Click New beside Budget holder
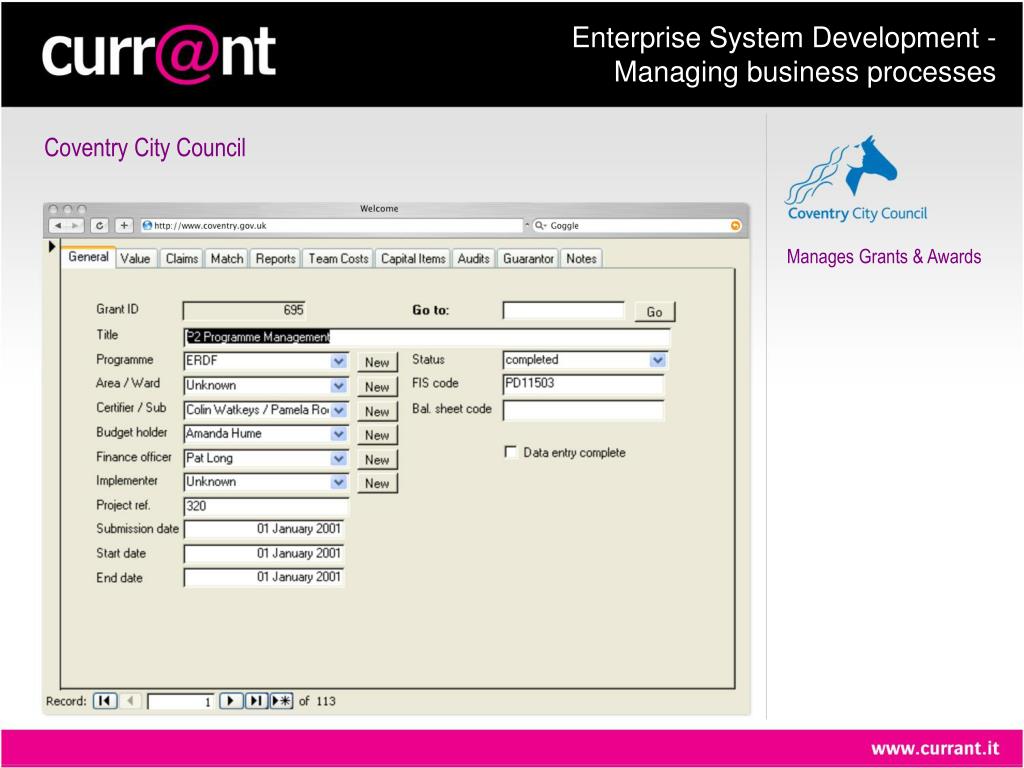 [377, 435]
